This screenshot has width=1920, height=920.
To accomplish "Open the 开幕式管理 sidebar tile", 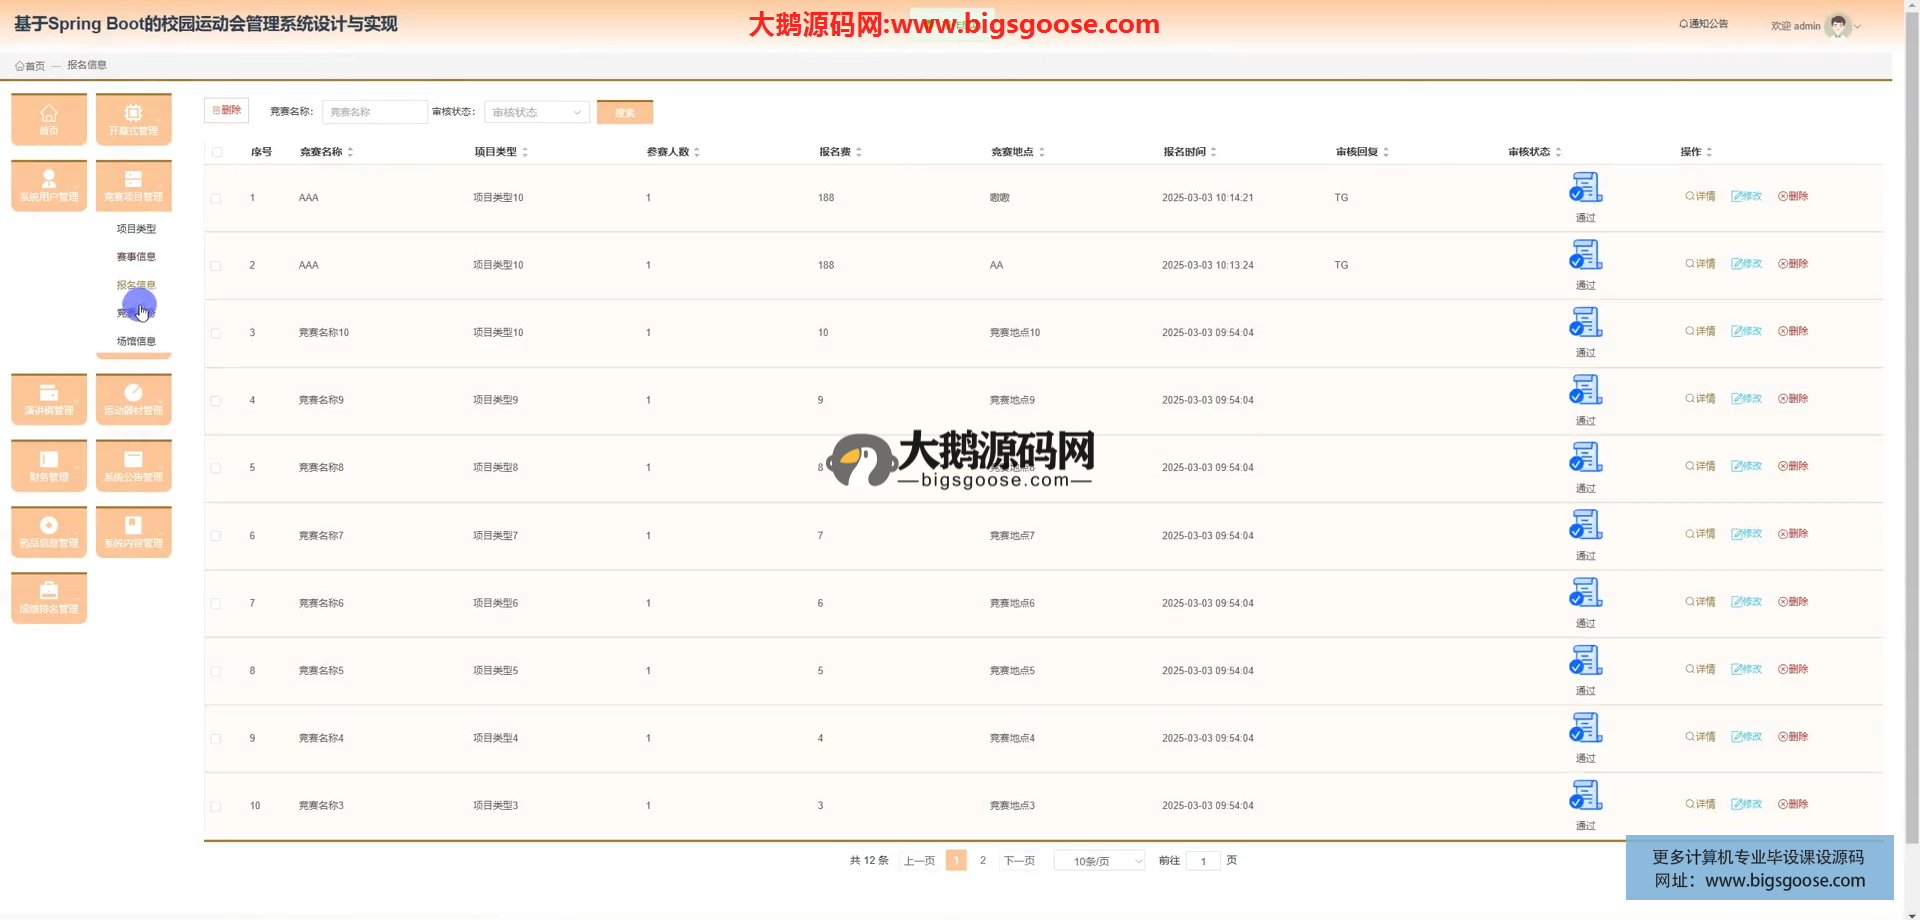I will [x=133, y=119].
